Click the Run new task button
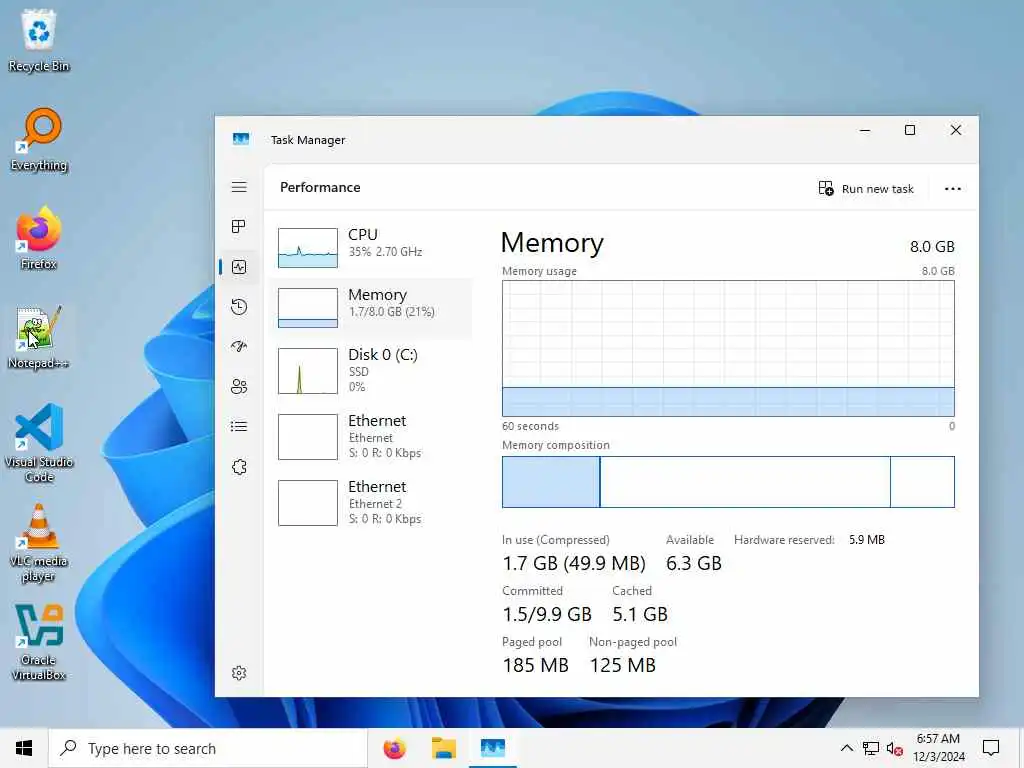The image size is (1024, 768). click(866, 189)
